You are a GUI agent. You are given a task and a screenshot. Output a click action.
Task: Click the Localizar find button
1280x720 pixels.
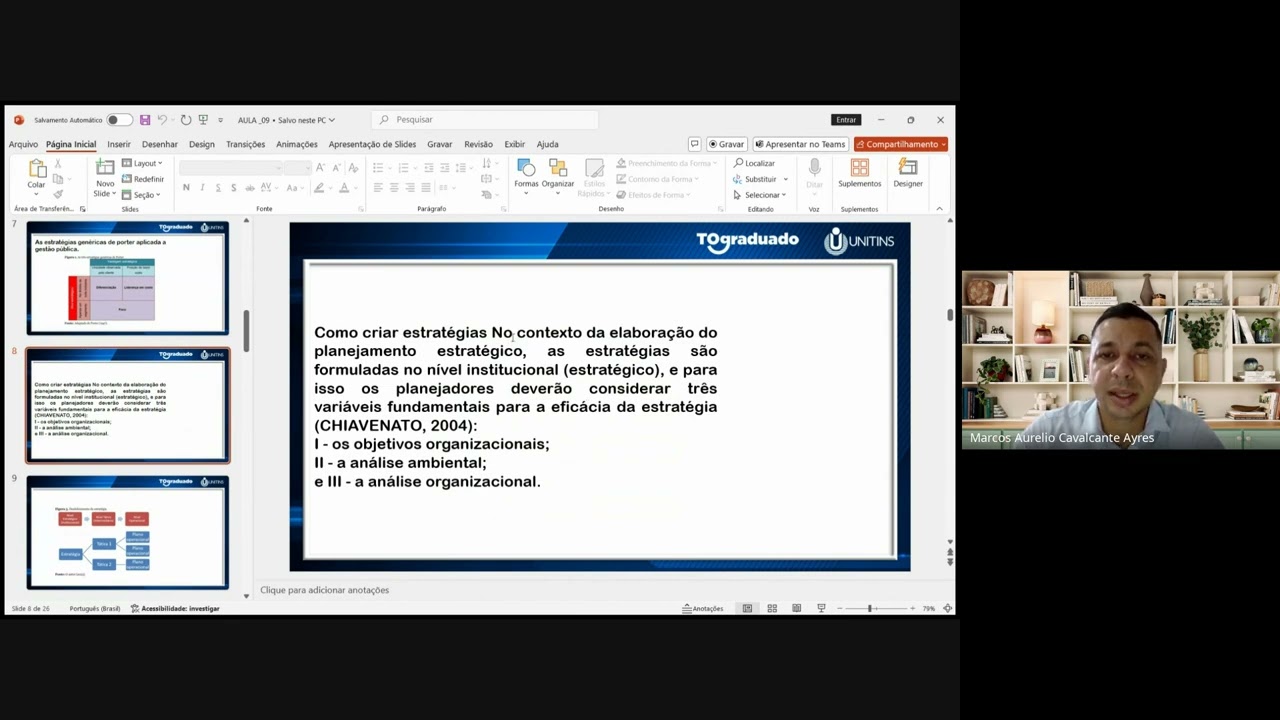[754, 163]
